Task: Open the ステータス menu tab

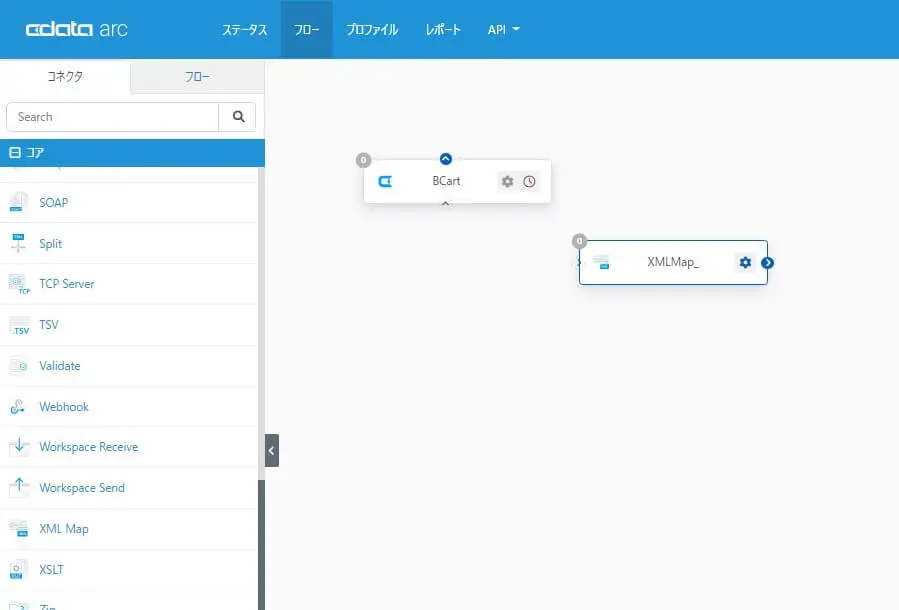Action: pyautogui.click(x=244, y=29)
